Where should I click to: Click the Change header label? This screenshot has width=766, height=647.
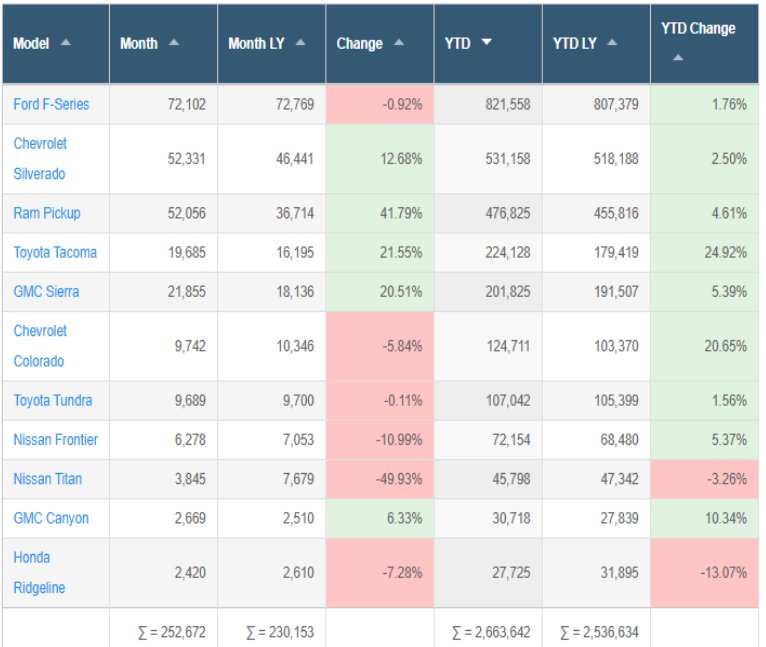[x=360, y=43]
